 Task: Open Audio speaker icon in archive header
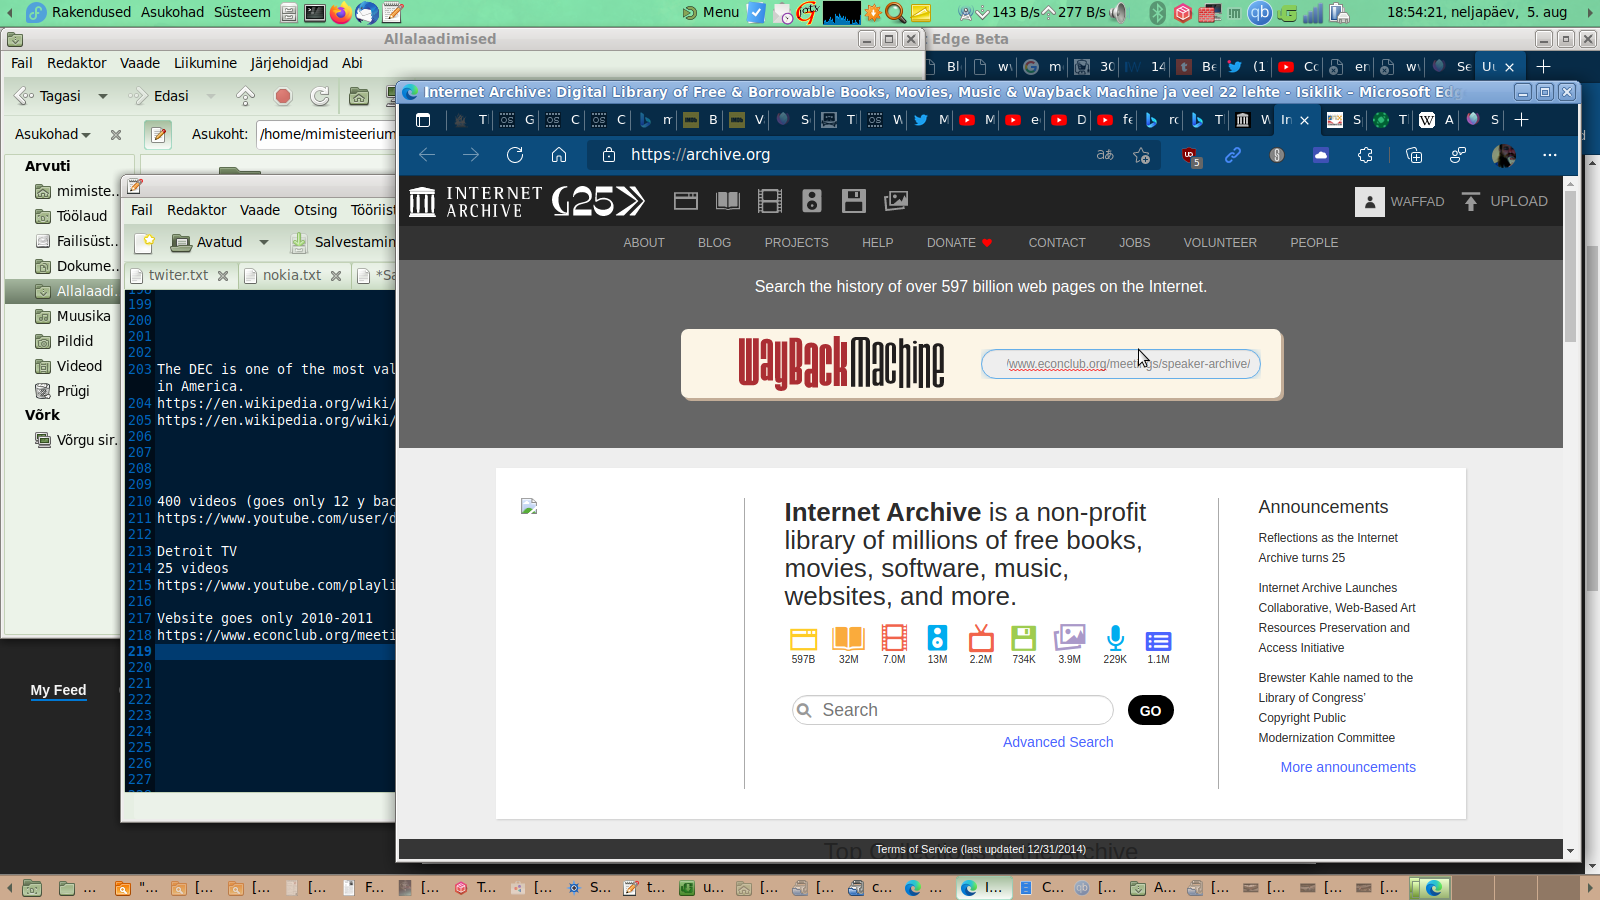coord(812,201)
